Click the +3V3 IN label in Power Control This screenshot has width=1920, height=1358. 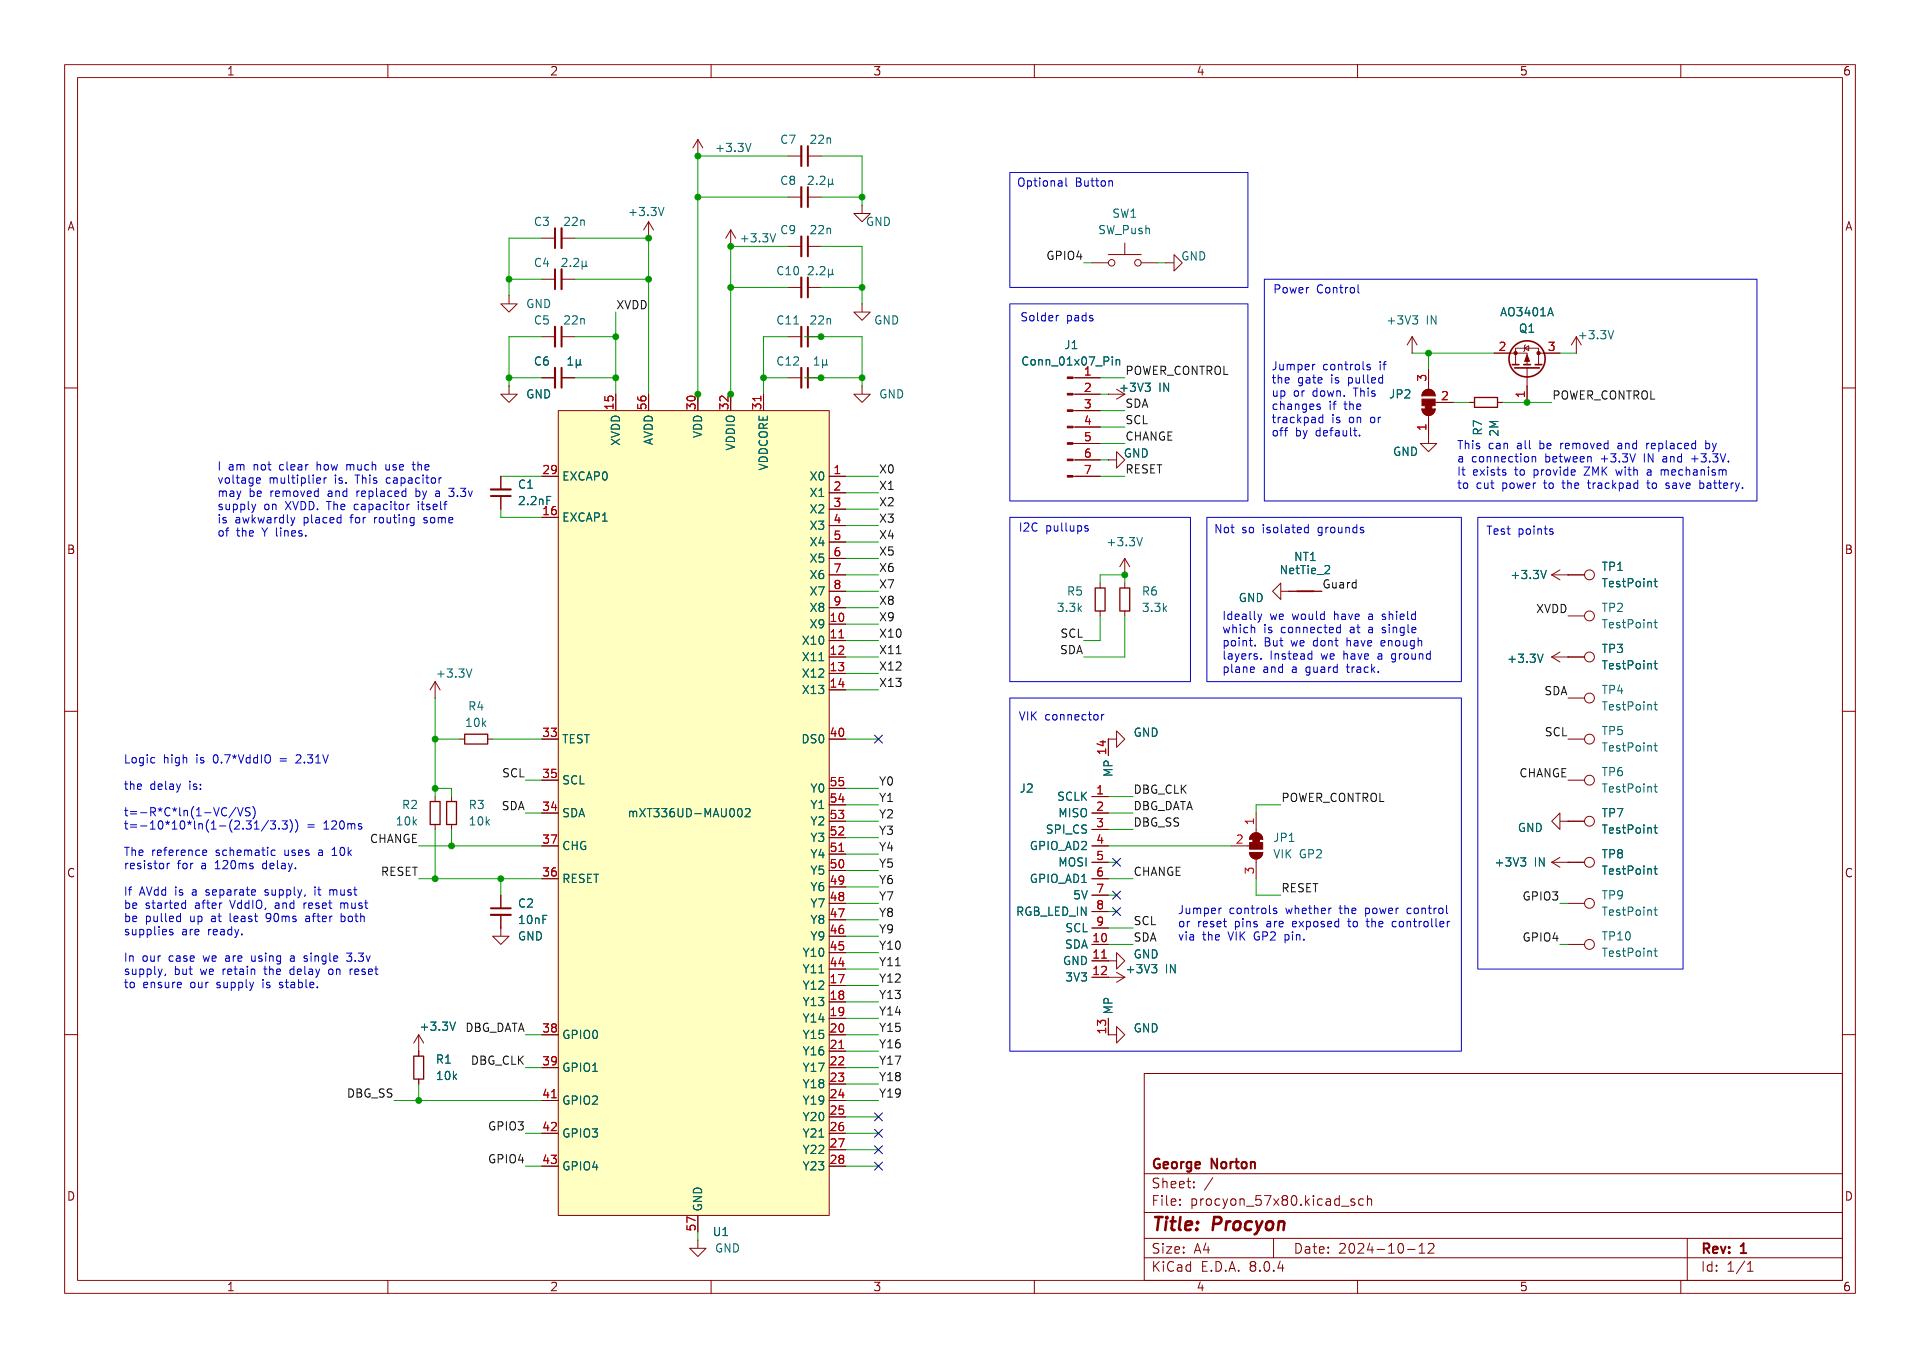1412,320
